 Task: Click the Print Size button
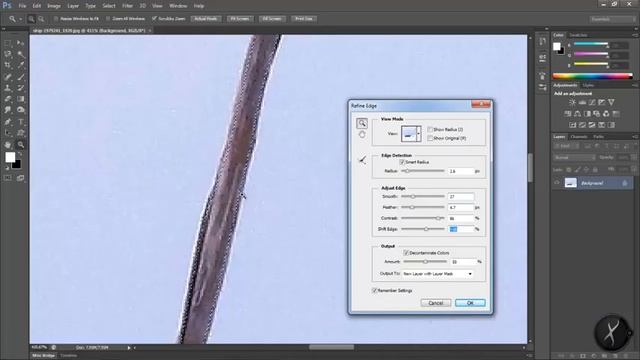(304, 19)
